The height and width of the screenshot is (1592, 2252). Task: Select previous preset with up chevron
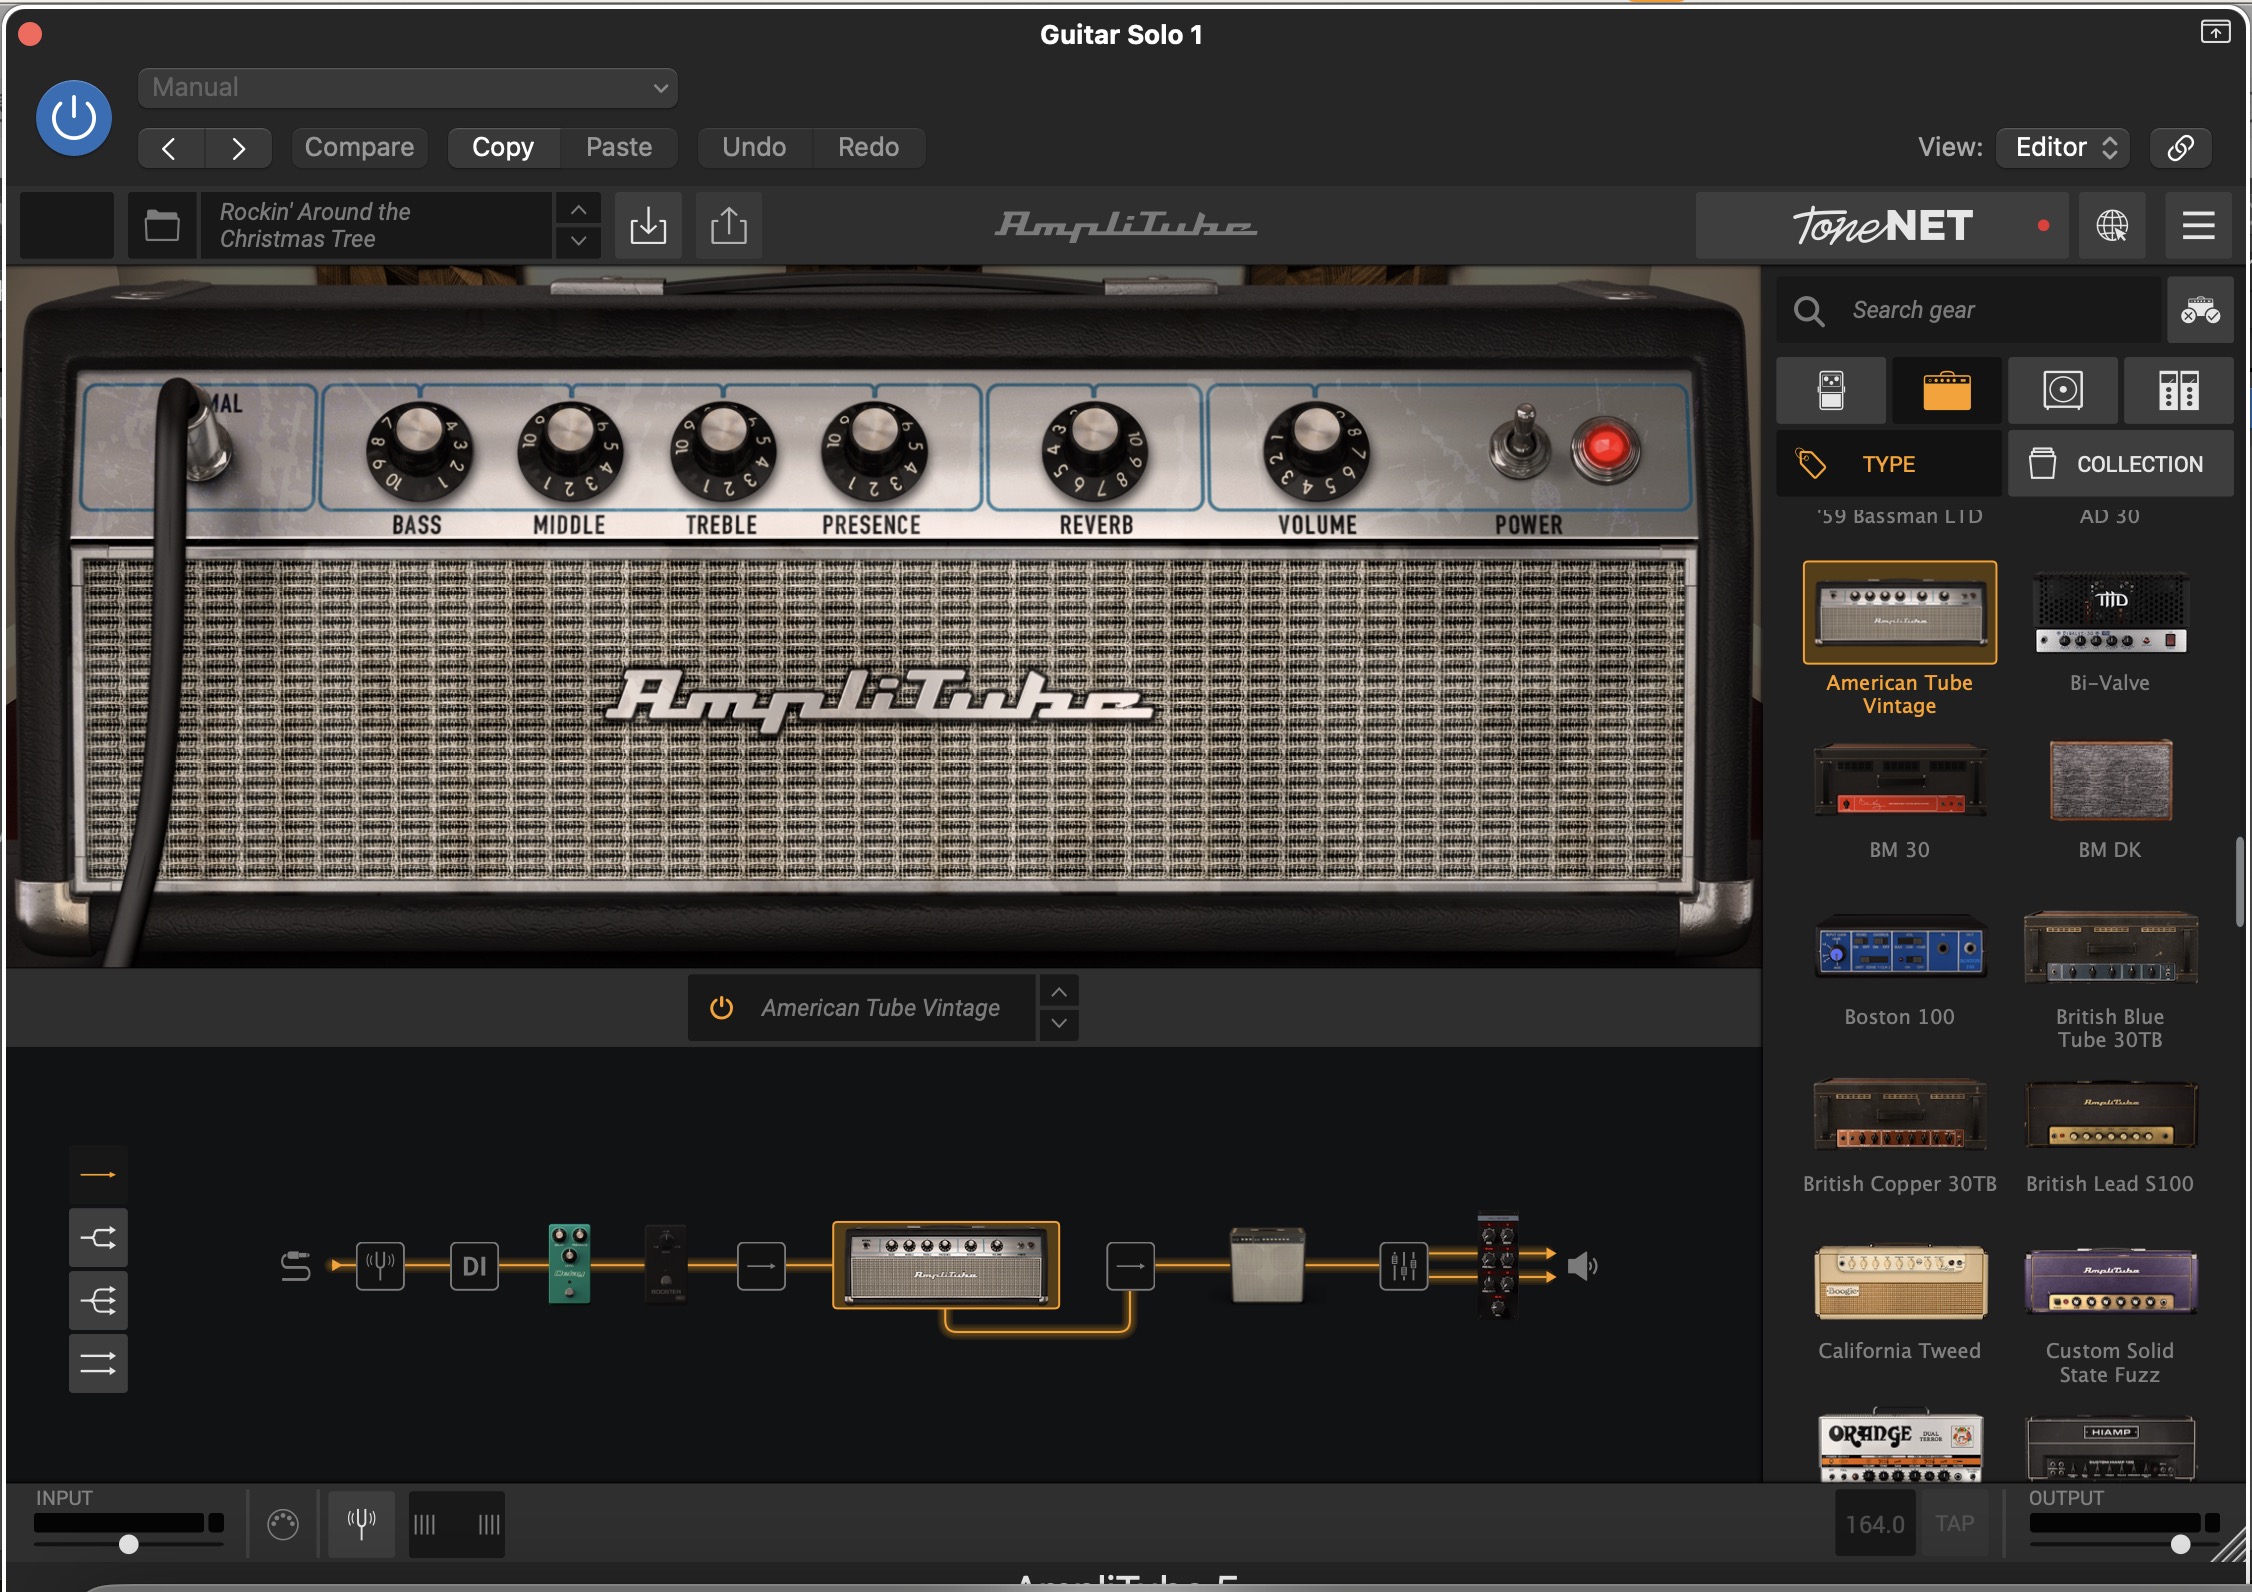(578, 210)
